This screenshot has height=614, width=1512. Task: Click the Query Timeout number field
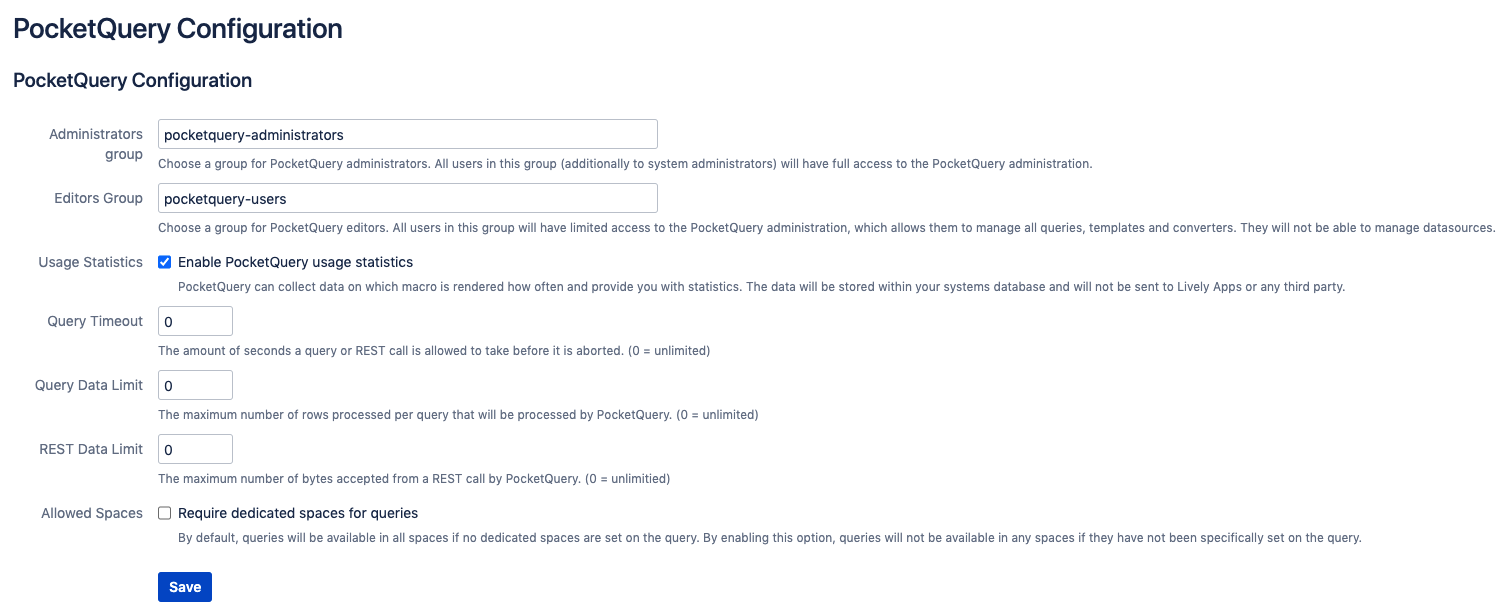click(195, 321)
